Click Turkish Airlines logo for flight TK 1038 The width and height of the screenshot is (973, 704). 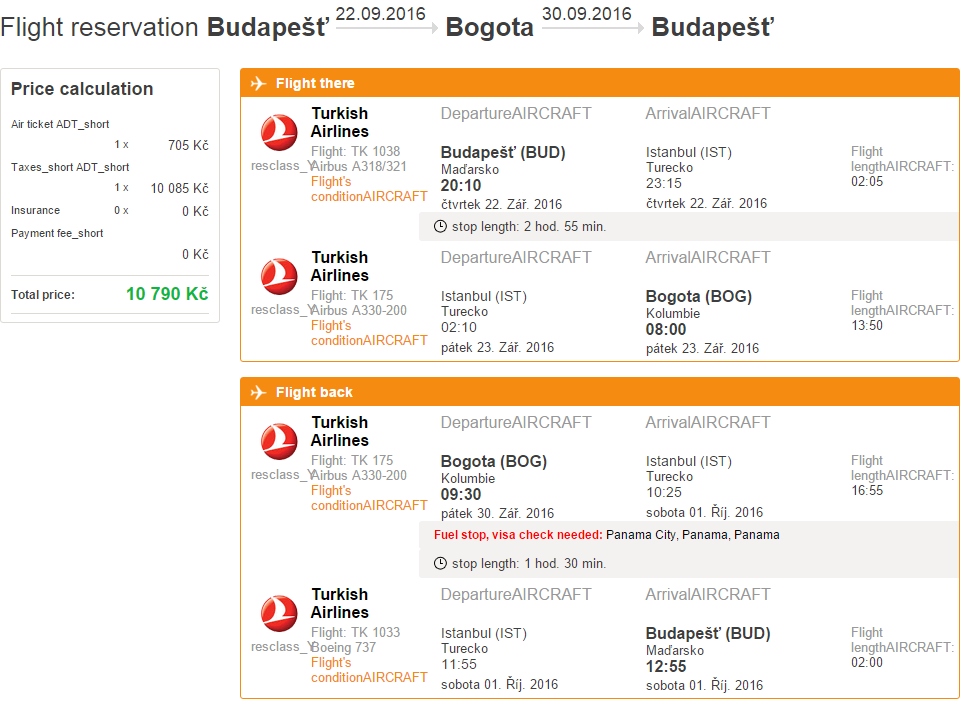(x=279, y=133)
